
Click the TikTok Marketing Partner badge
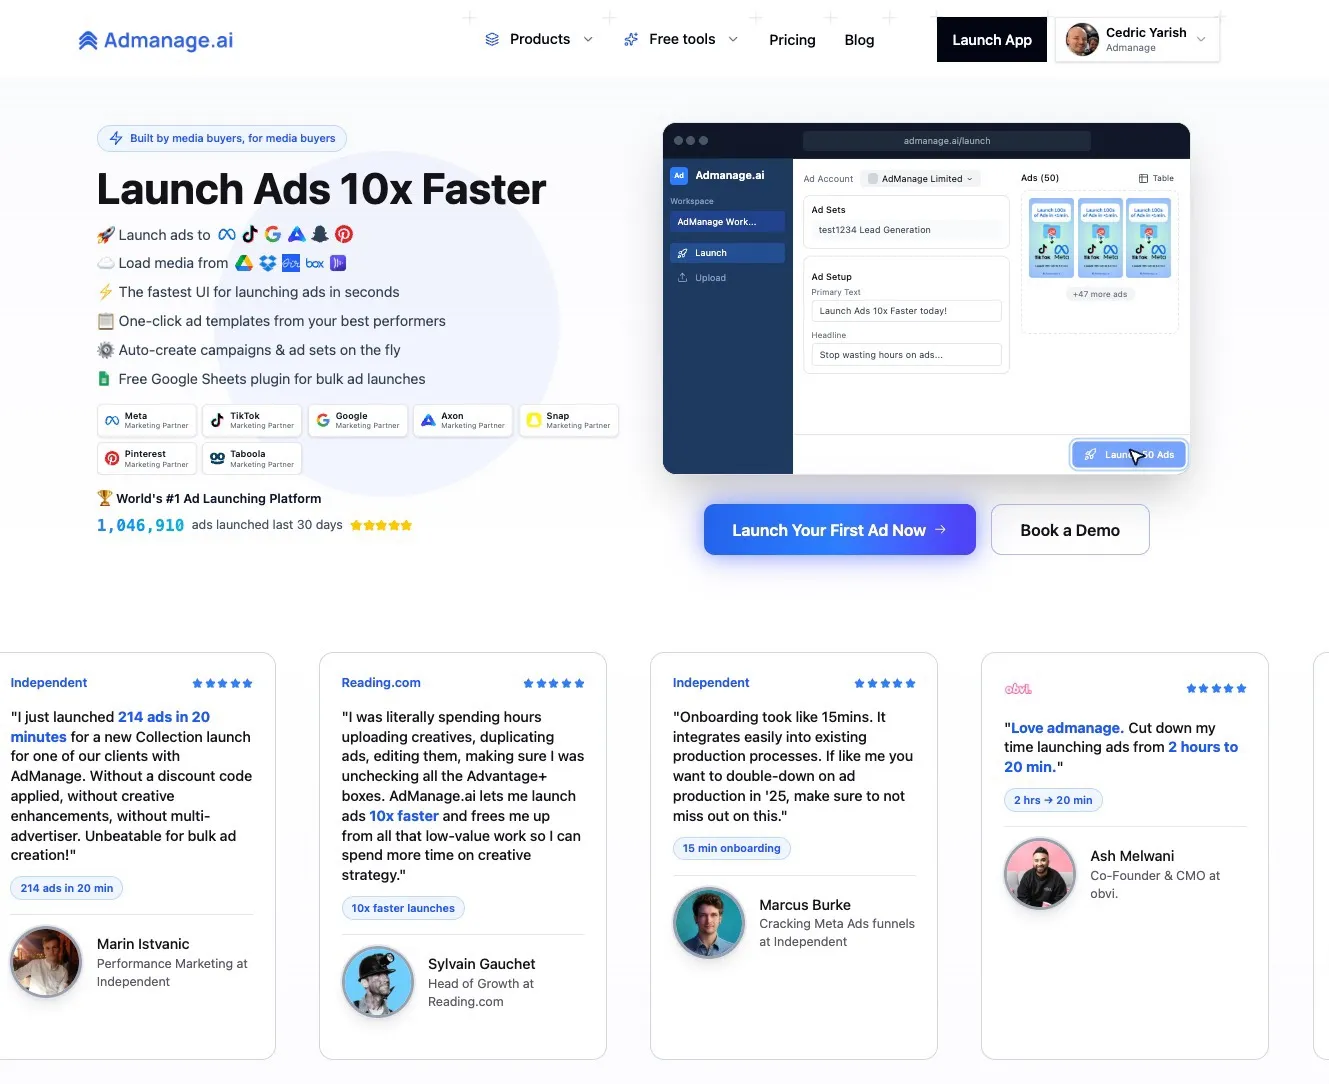click(x=252, y=420)
